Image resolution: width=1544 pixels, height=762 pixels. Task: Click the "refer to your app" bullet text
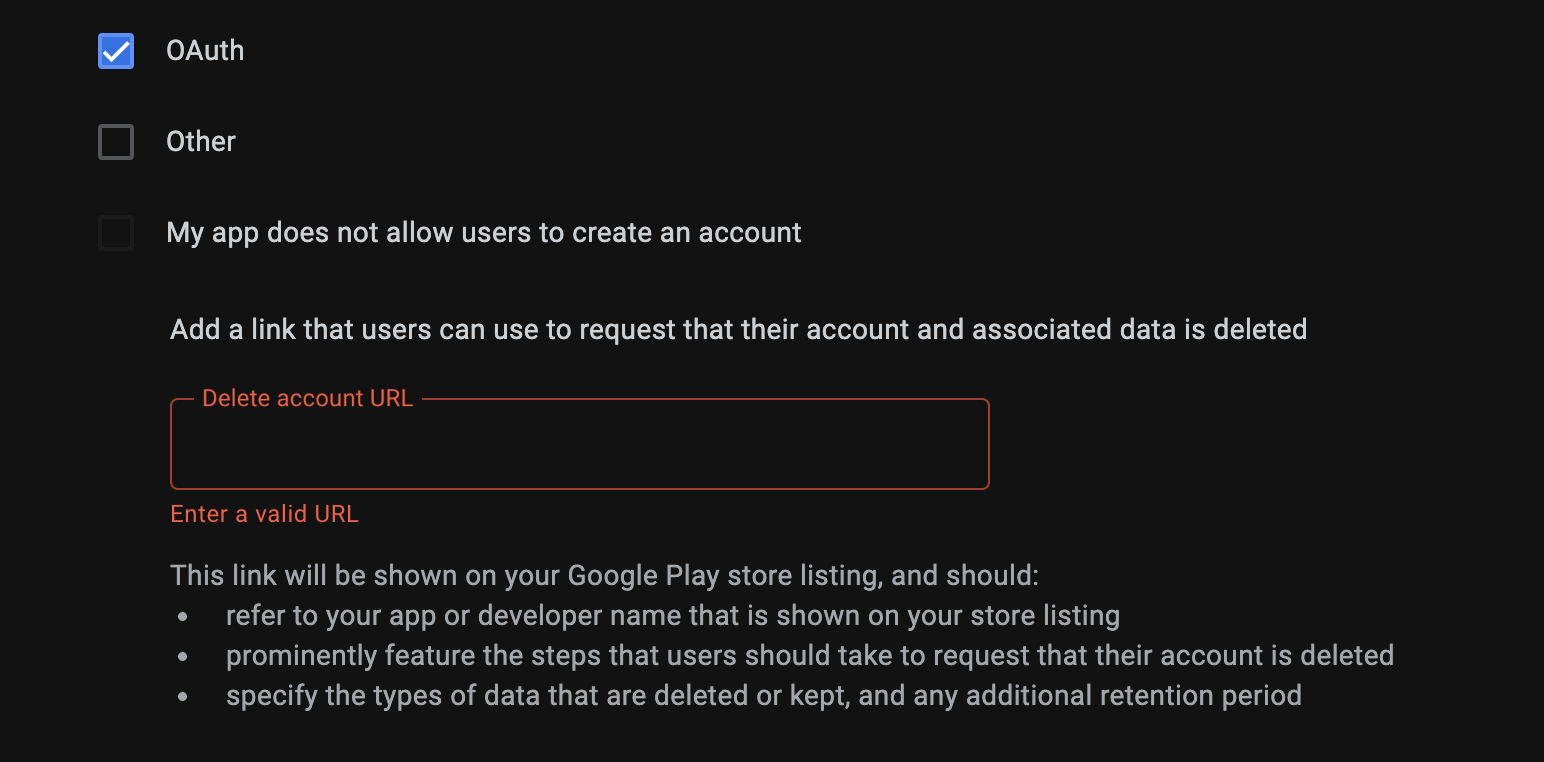pyautogui.click(x=672, y=616)
